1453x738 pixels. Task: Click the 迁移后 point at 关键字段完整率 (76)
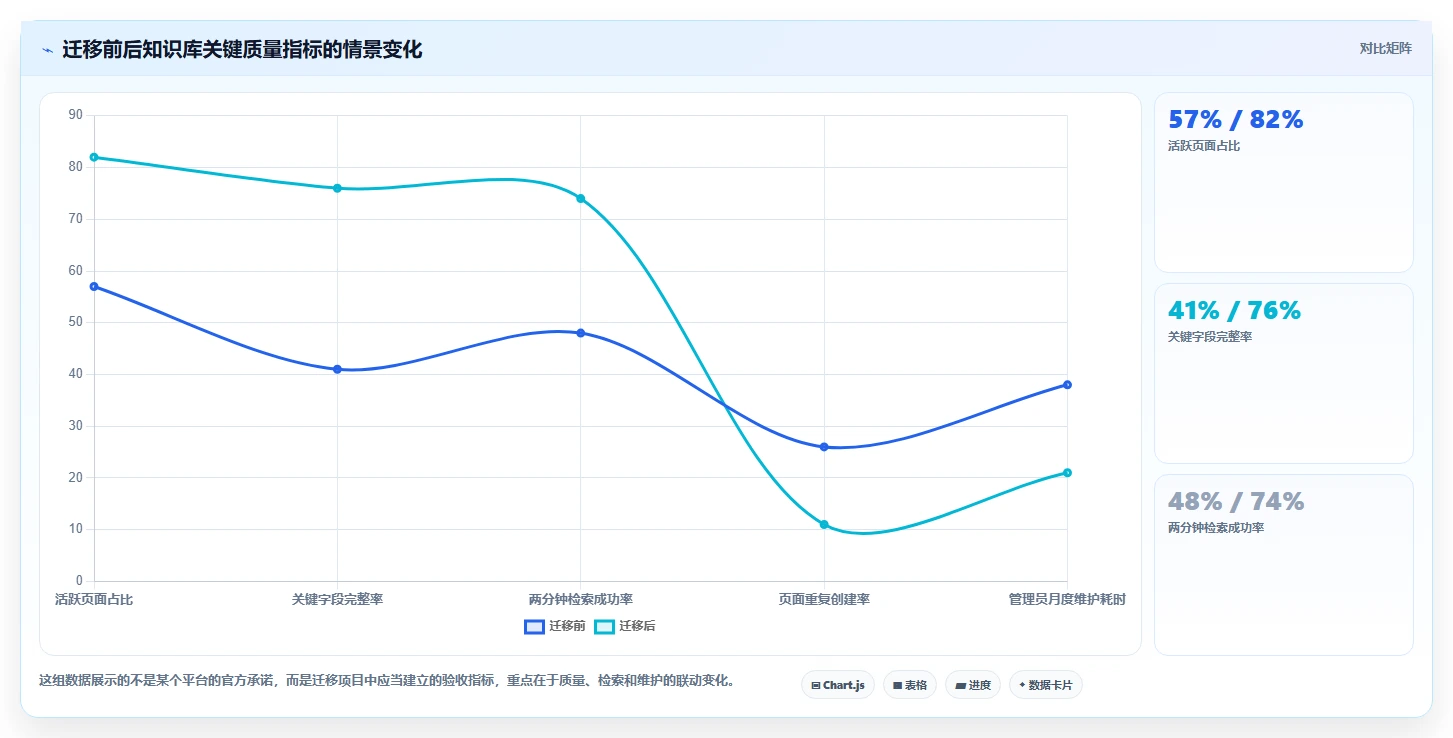pyautogui.click(x=337, y=188)
